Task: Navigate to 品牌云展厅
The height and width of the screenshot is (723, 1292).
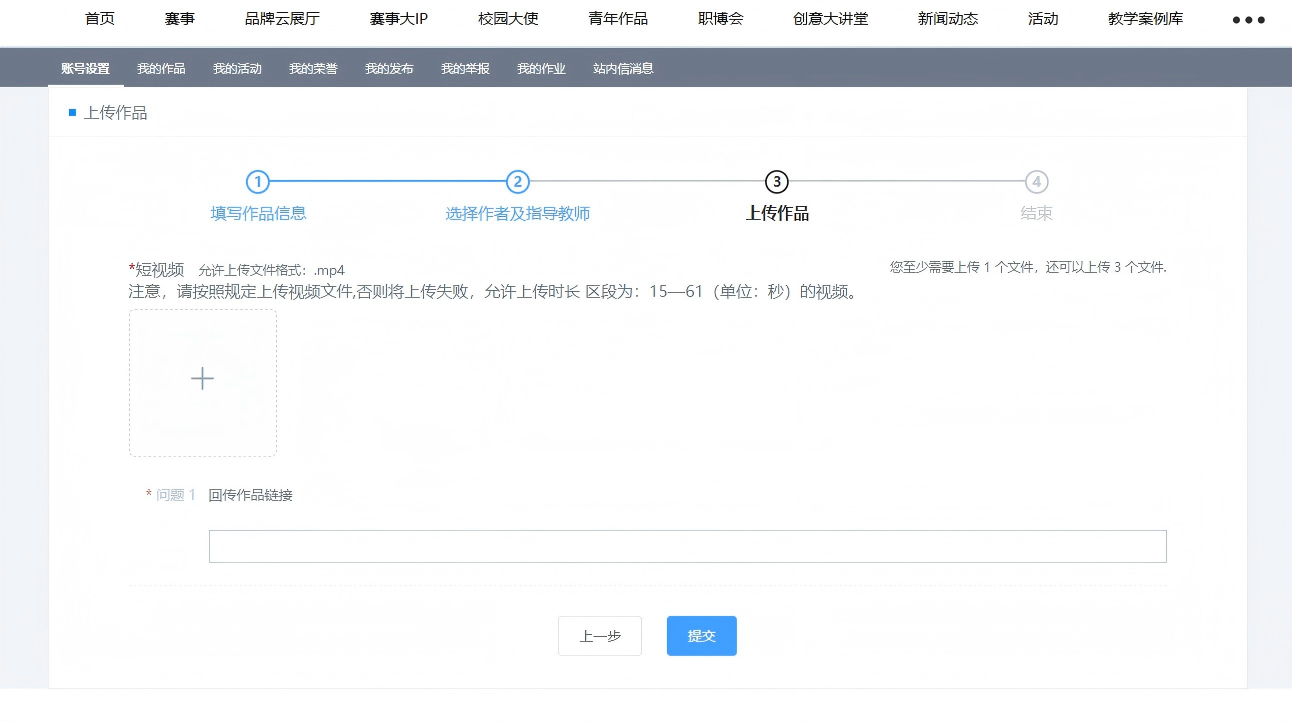Action: pos(282,19)
